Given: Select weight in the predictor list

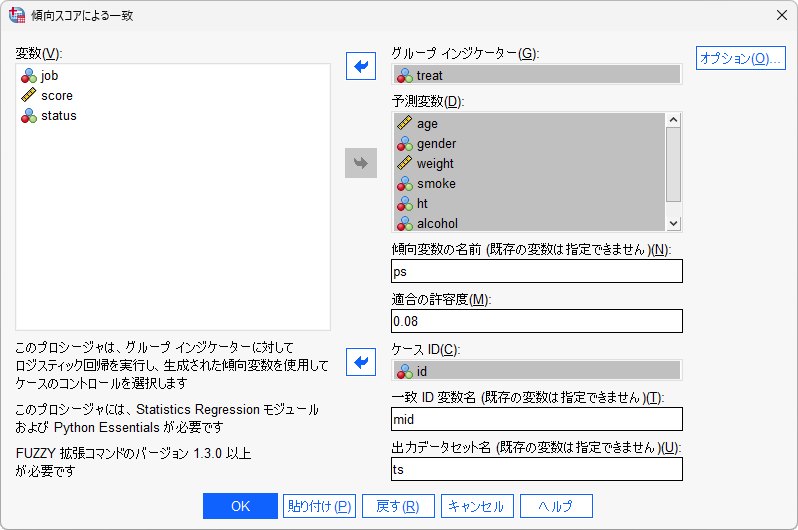Looking at the screenshot, I should [435, 163].
